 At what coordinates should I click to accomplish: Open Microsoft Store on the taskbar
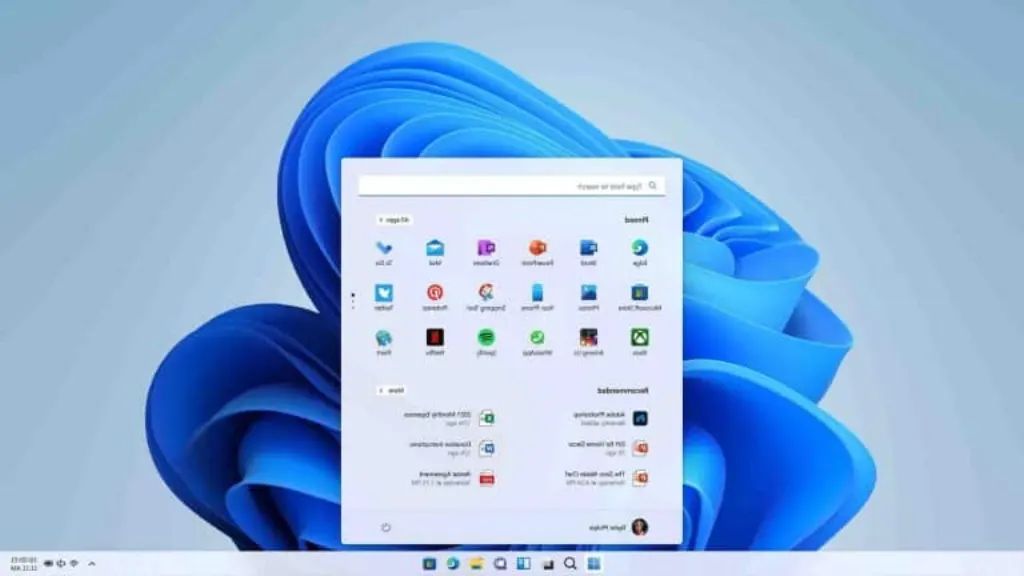[429, 564]
